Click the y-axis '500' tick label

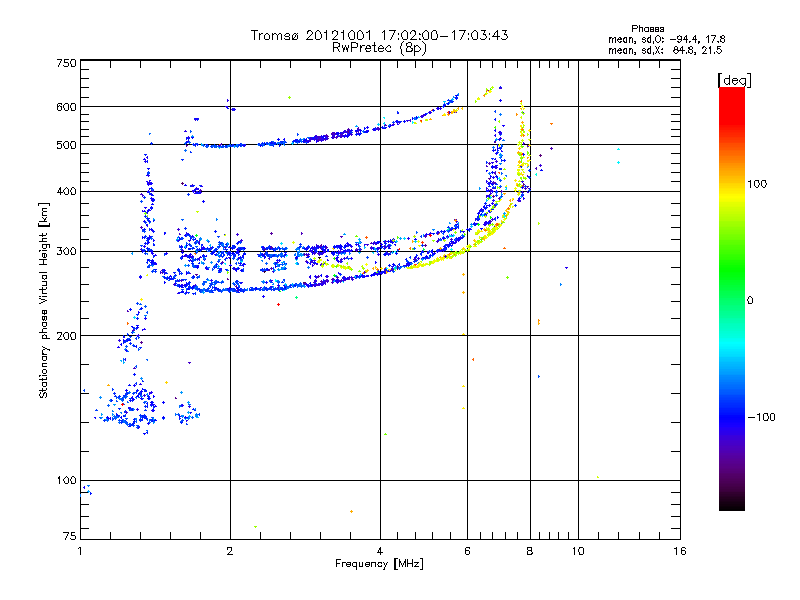[66, 145]
